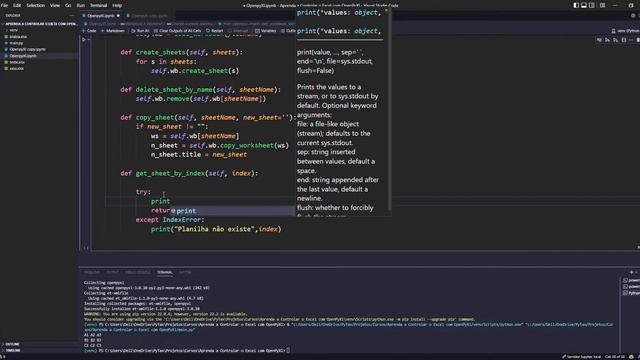
Task: Open Openpyxl copy.ipynb in the Explorer
Action: (x=27, y=49)
